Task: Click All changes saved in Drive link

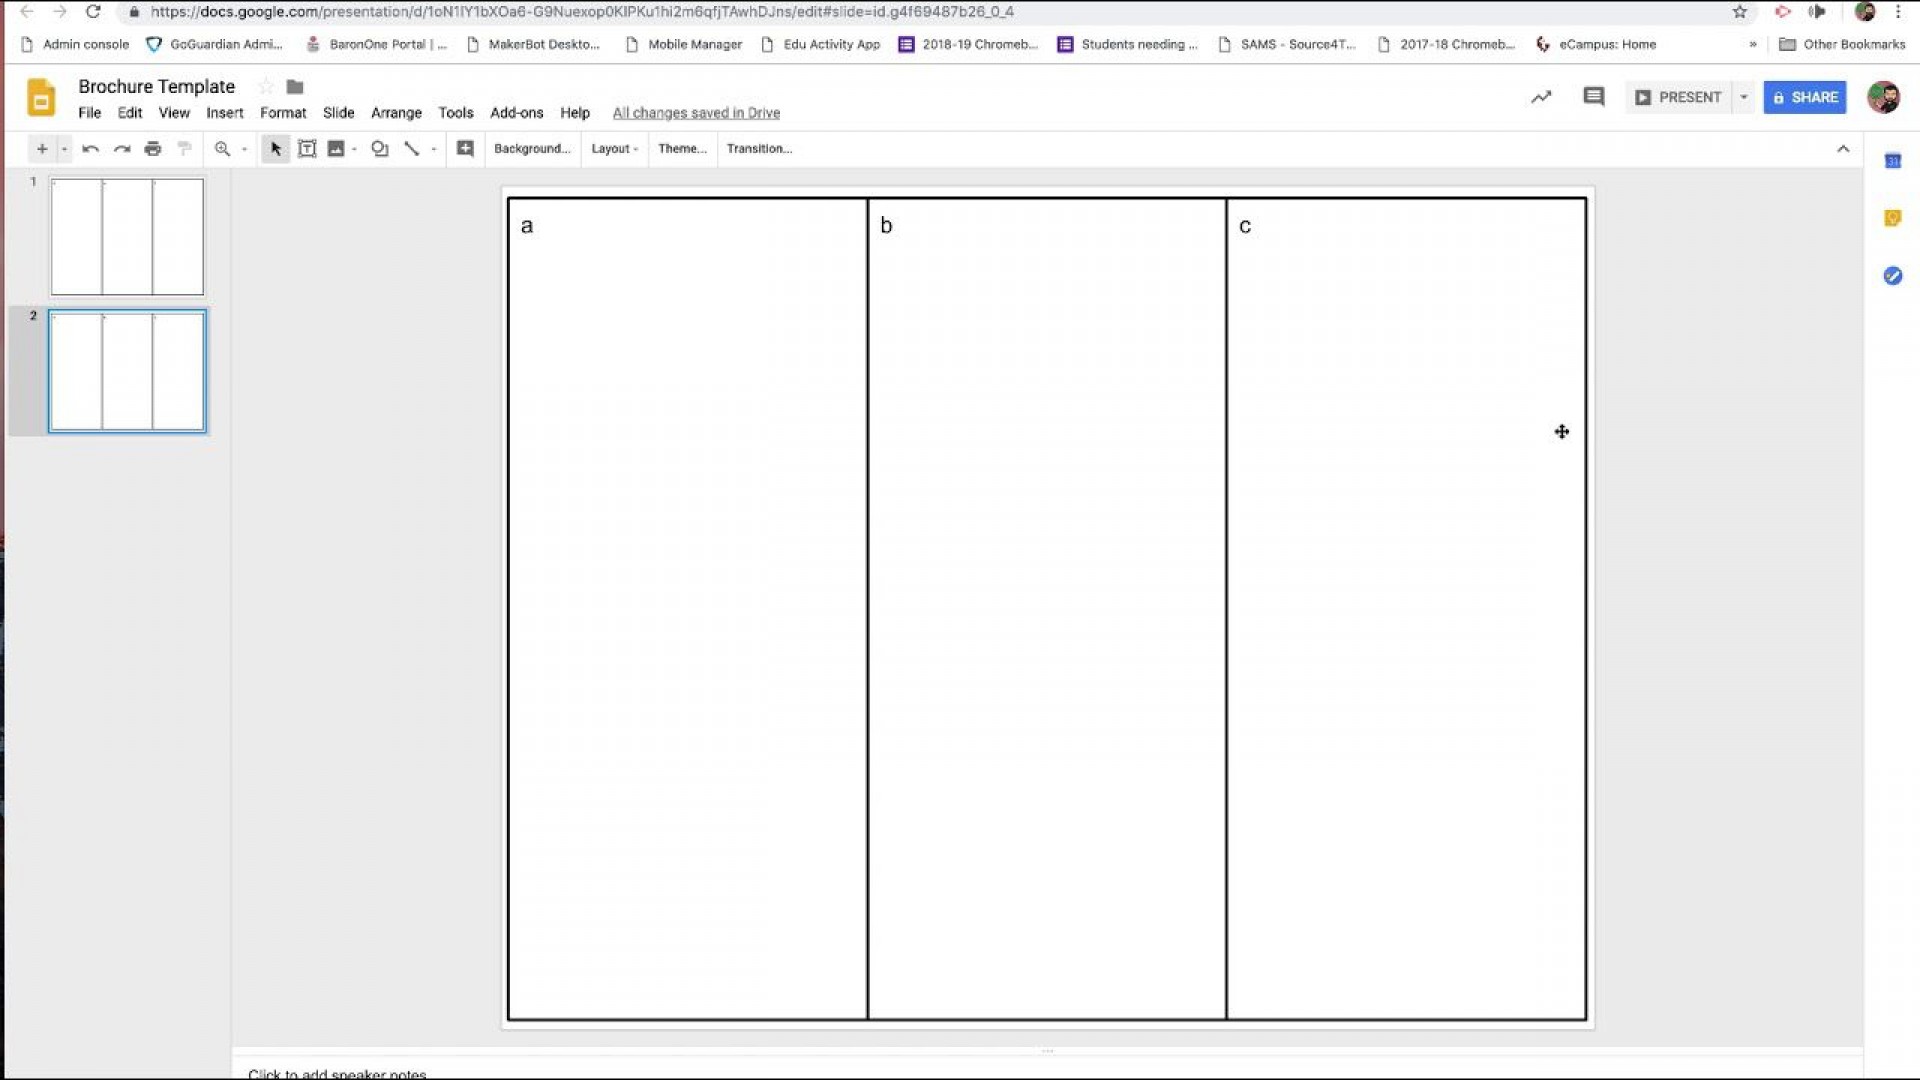Action: pyautogui.click(x=696, y=113)
